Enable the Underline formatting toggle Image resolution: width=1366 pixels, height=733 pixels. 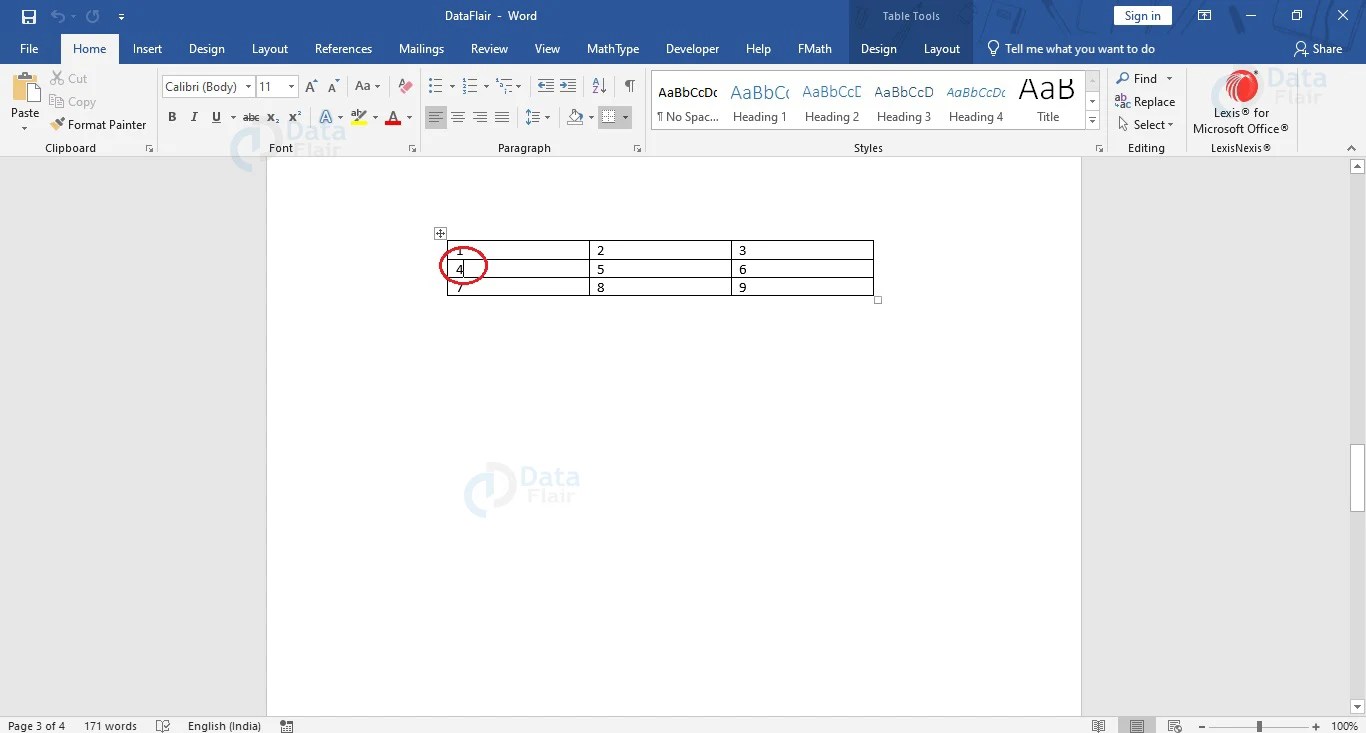click(215, 117)
